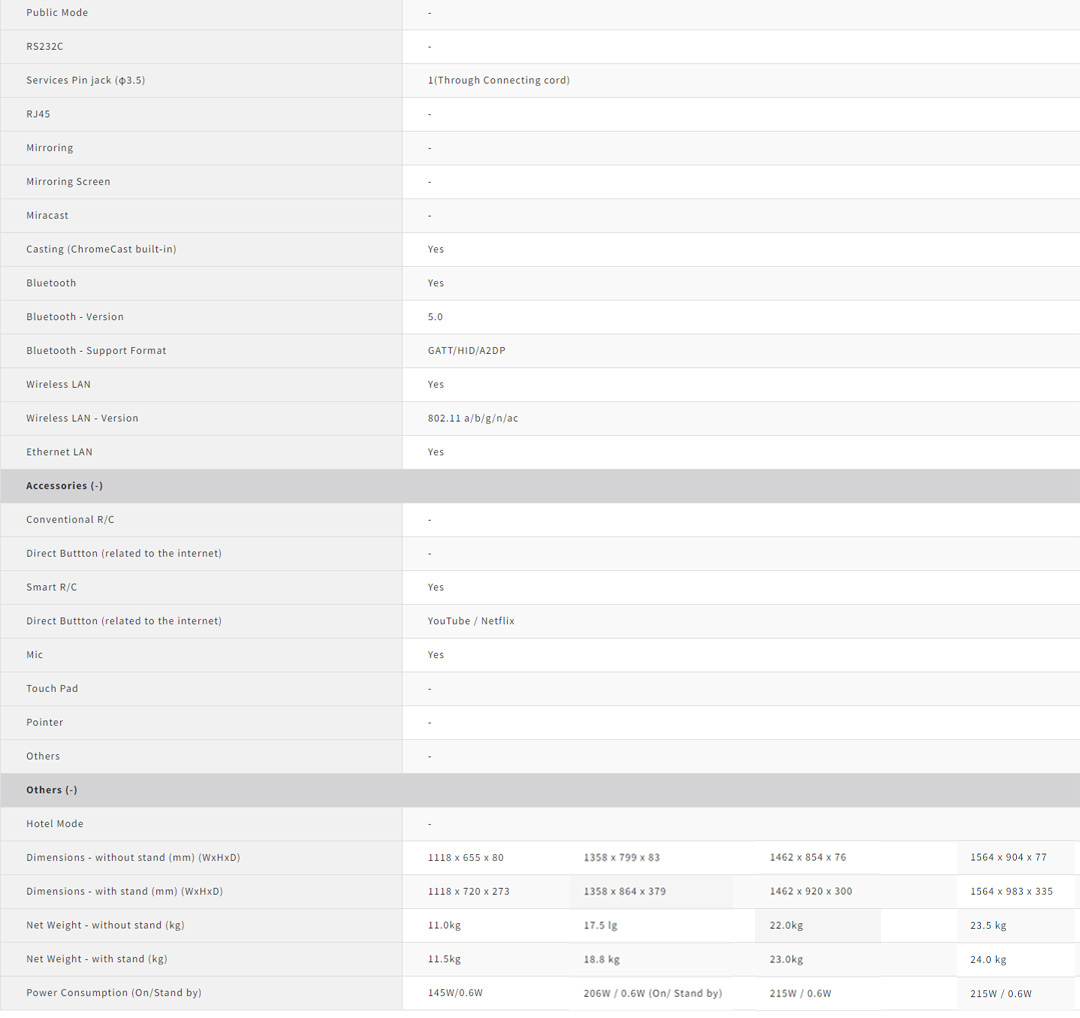The image size is (1080, 1018).
Task: Select the 145W/0.6W power consumption value
Action: click(x=455, y=993)
